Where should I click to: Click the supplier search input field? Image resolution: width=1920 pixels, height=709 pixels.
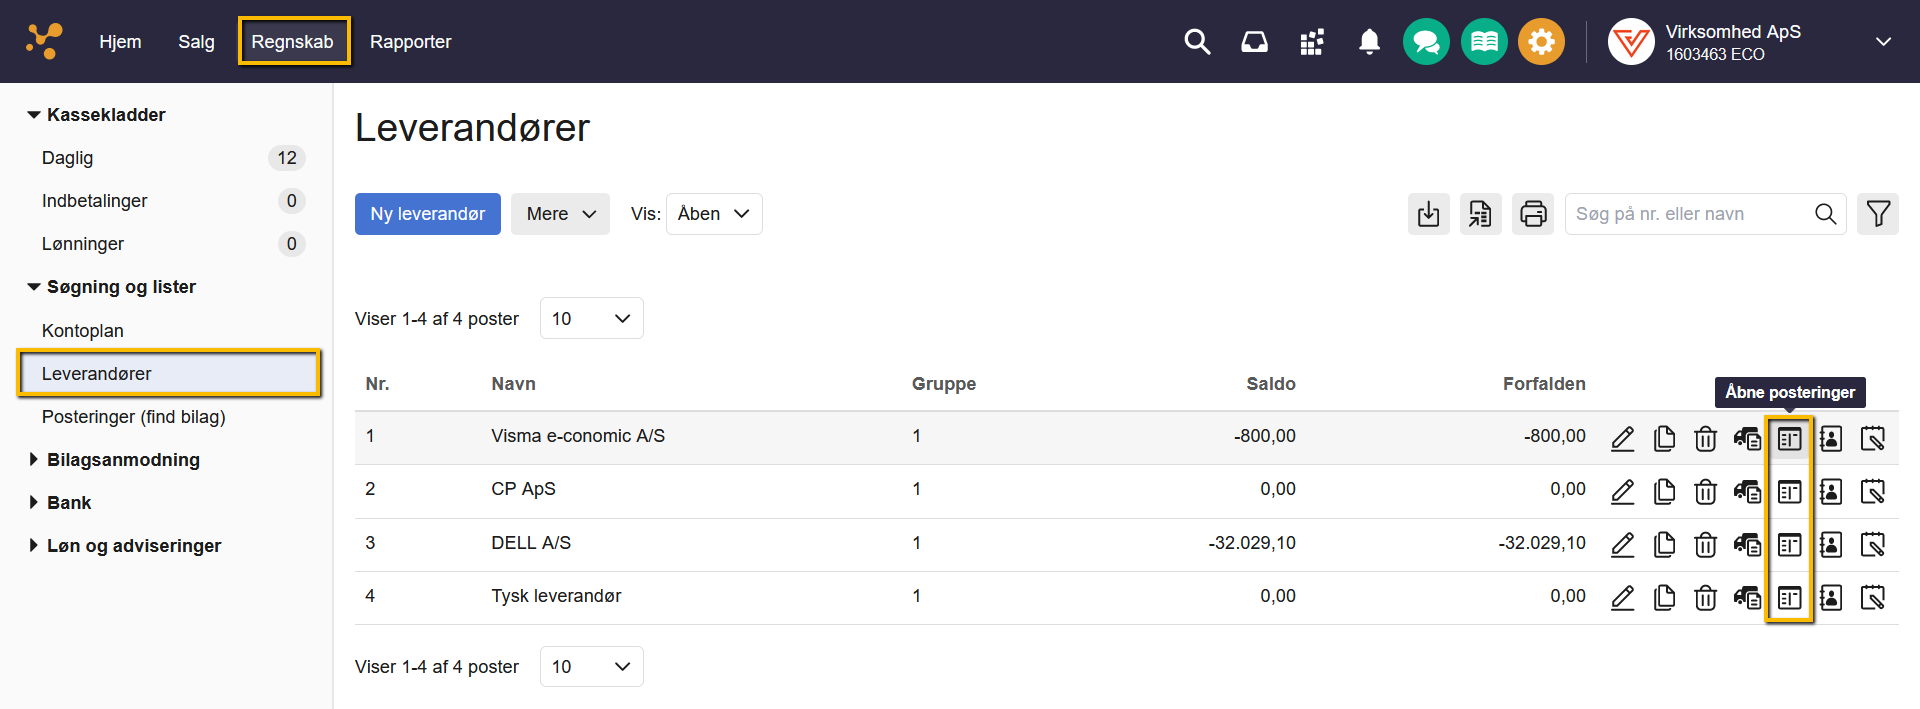pos(1690,214)
